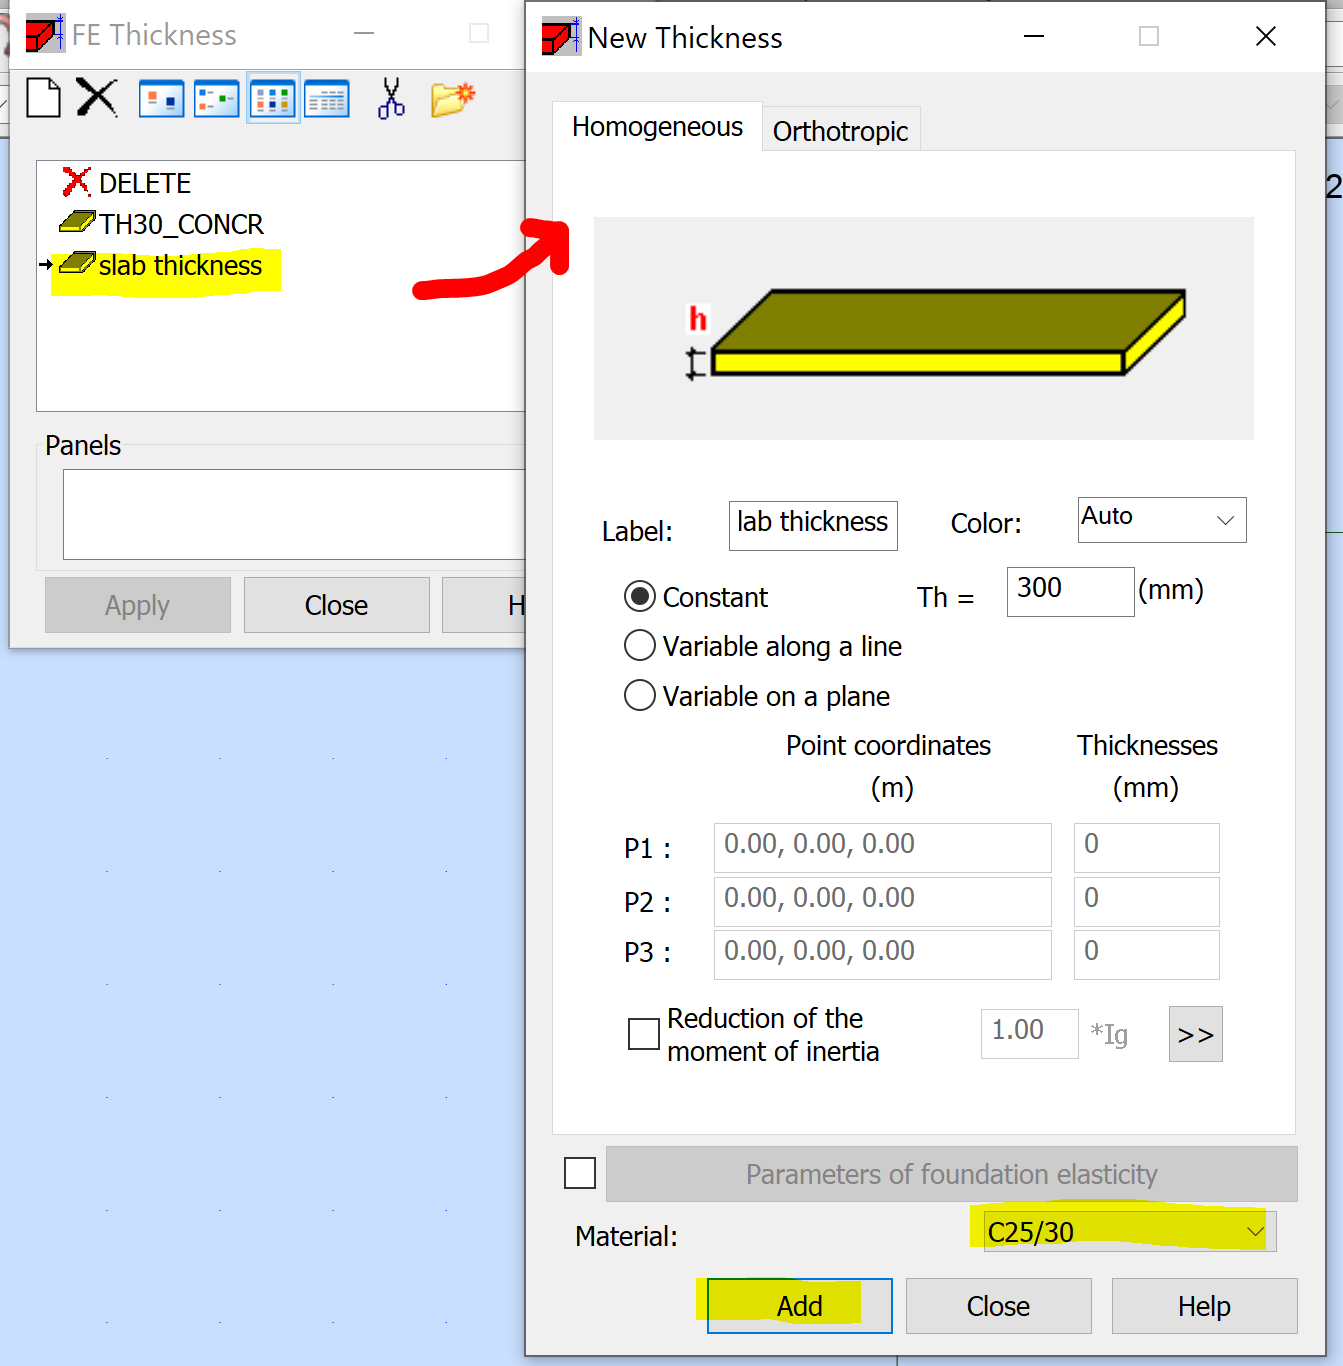Click the scissors cut icon

coord(391,98)
